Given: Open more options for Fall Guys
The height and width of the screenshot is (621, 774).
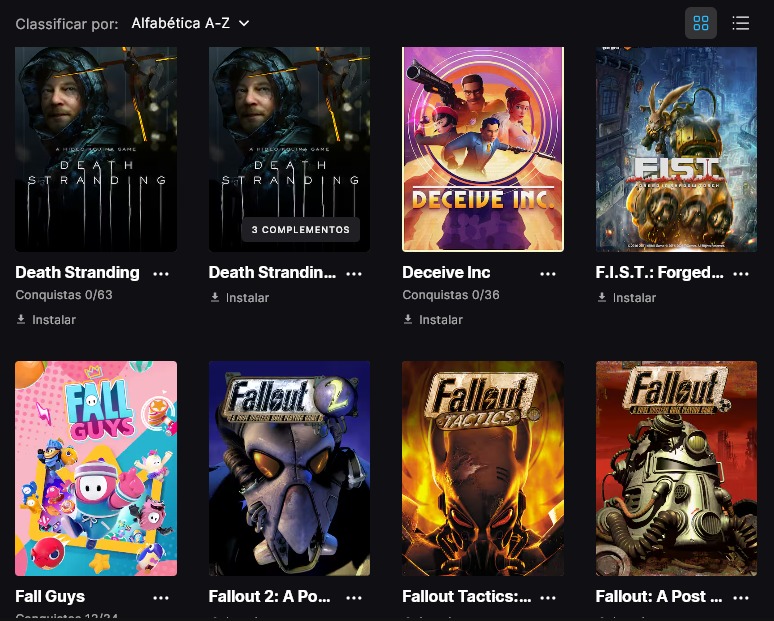Looking at the screenshot, I should pyautogui.click(x=161, y=597).
